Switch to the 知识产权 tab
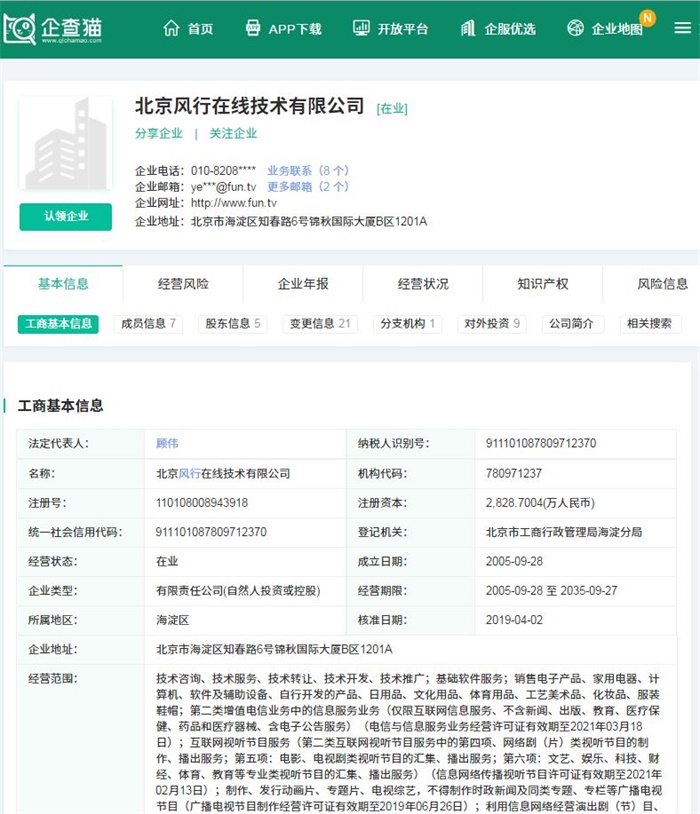Image resolution: width=700 pixels, height=814 pixels. point(543,284)
